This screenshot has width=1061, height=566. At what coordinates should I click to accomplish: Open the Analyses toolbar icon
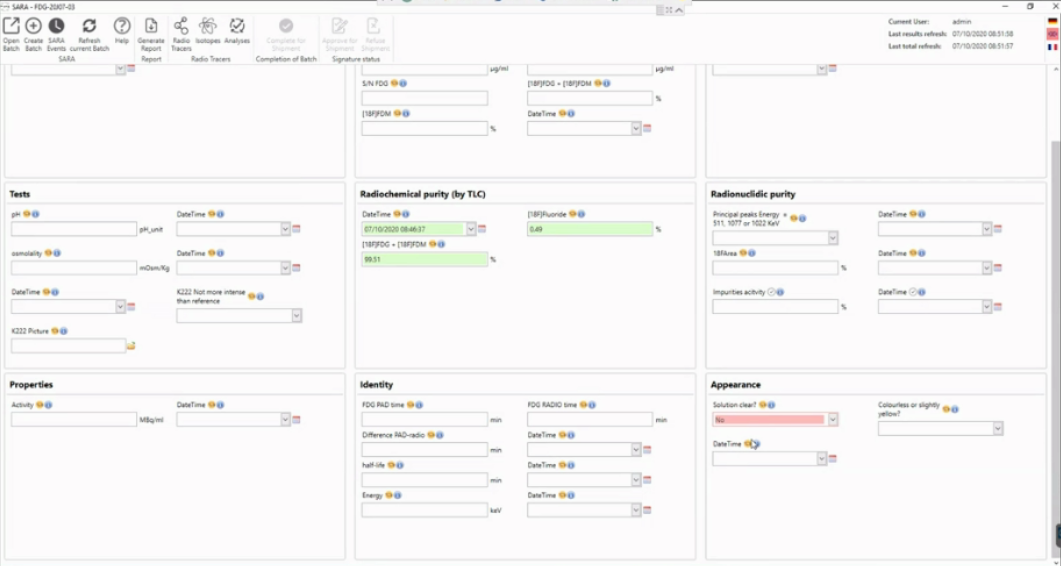click(x=237, y=27)
